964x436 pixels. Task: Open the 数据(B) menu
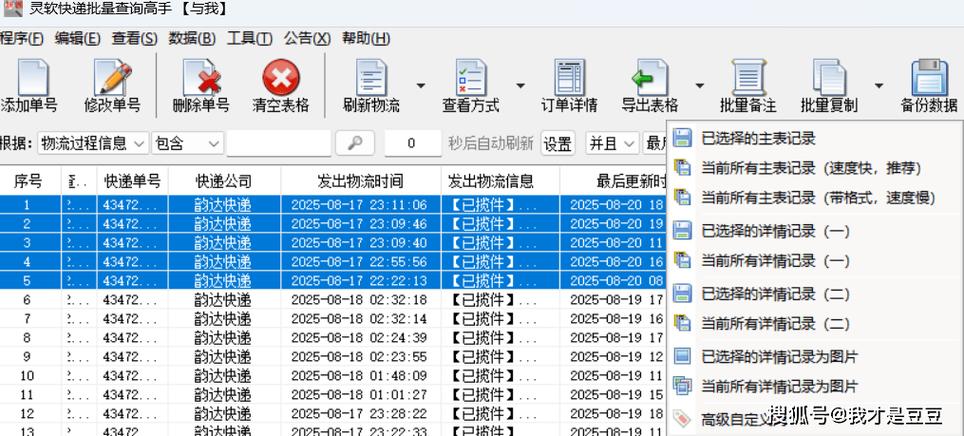pos(192,39)
